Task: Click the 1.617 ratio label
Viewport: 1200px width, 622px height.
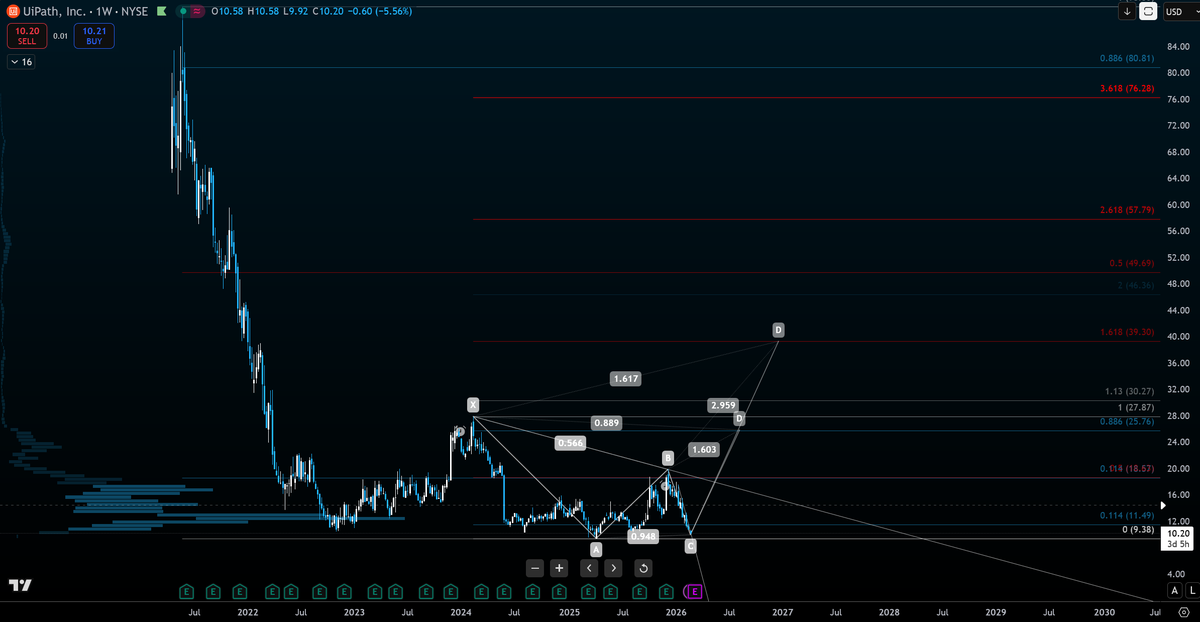Action: [x=625, y=379]
